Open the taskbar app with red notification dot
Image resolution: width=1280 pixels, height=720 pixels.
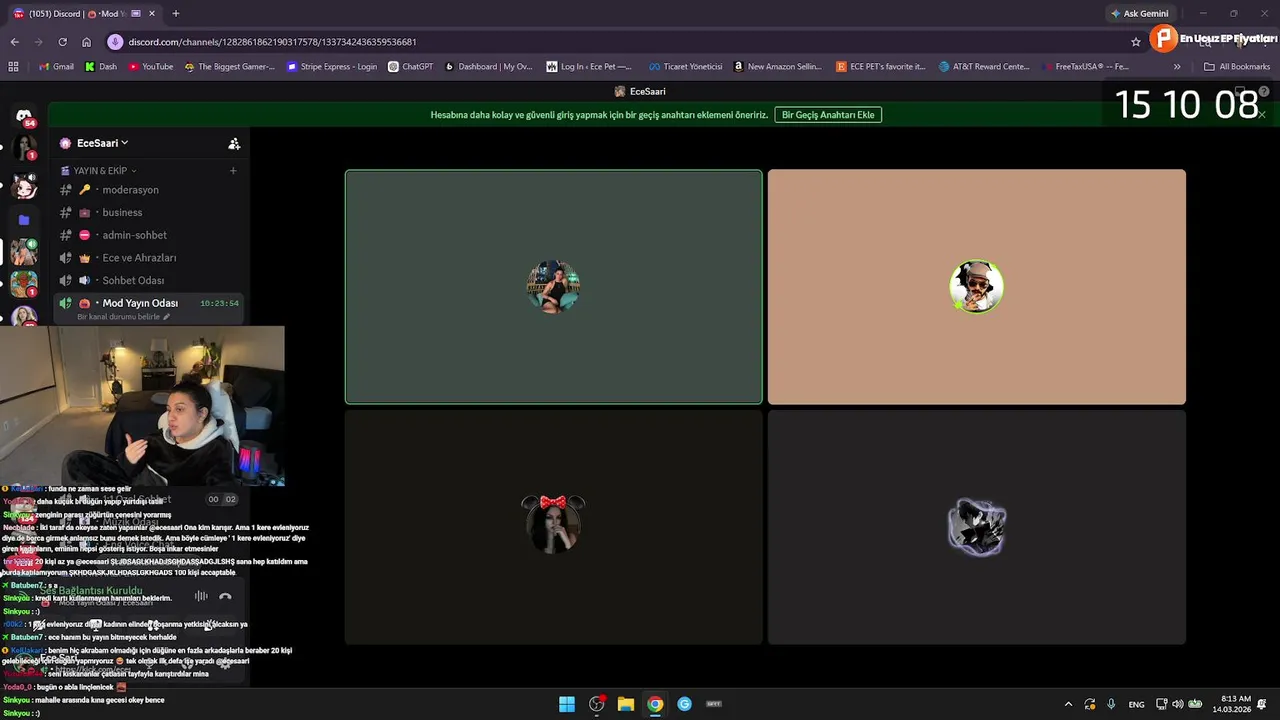pos(597,704)
